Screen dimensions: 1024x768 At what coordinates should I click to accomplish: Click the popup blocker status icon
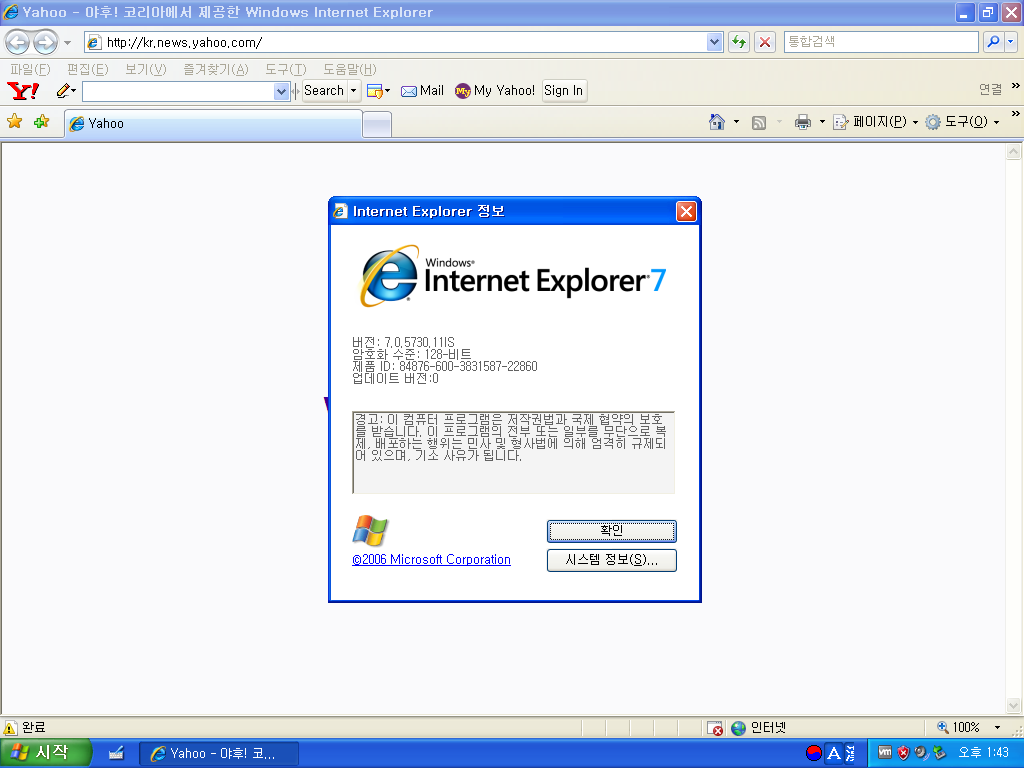715,728
